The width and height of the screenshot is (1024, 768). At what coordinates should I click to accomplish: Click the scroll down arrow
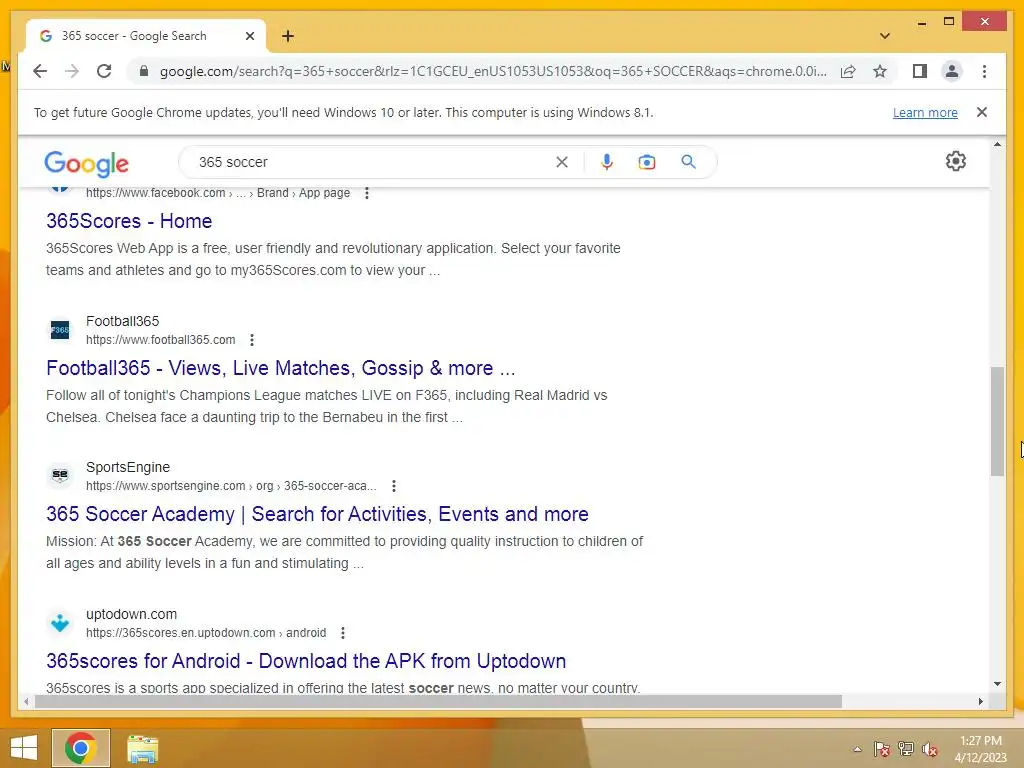pos(997,684)
